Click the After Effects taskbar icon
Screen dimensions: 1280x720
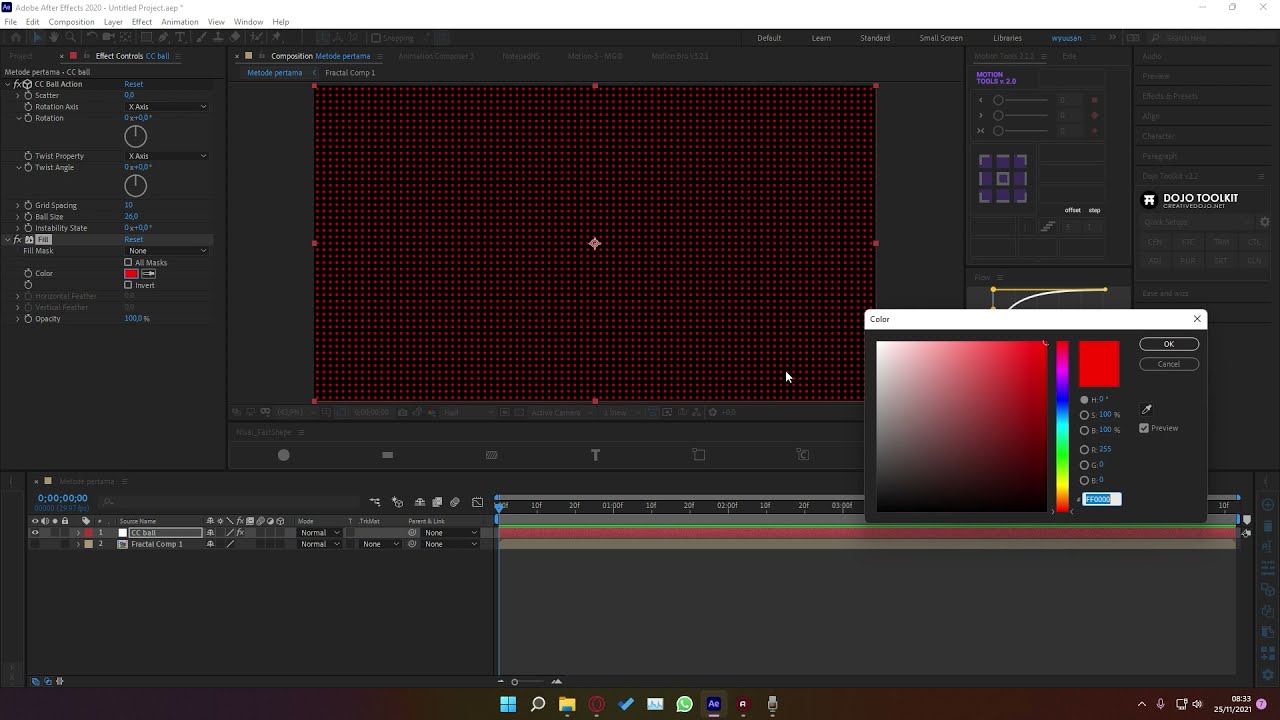click(x=714, y=704)
